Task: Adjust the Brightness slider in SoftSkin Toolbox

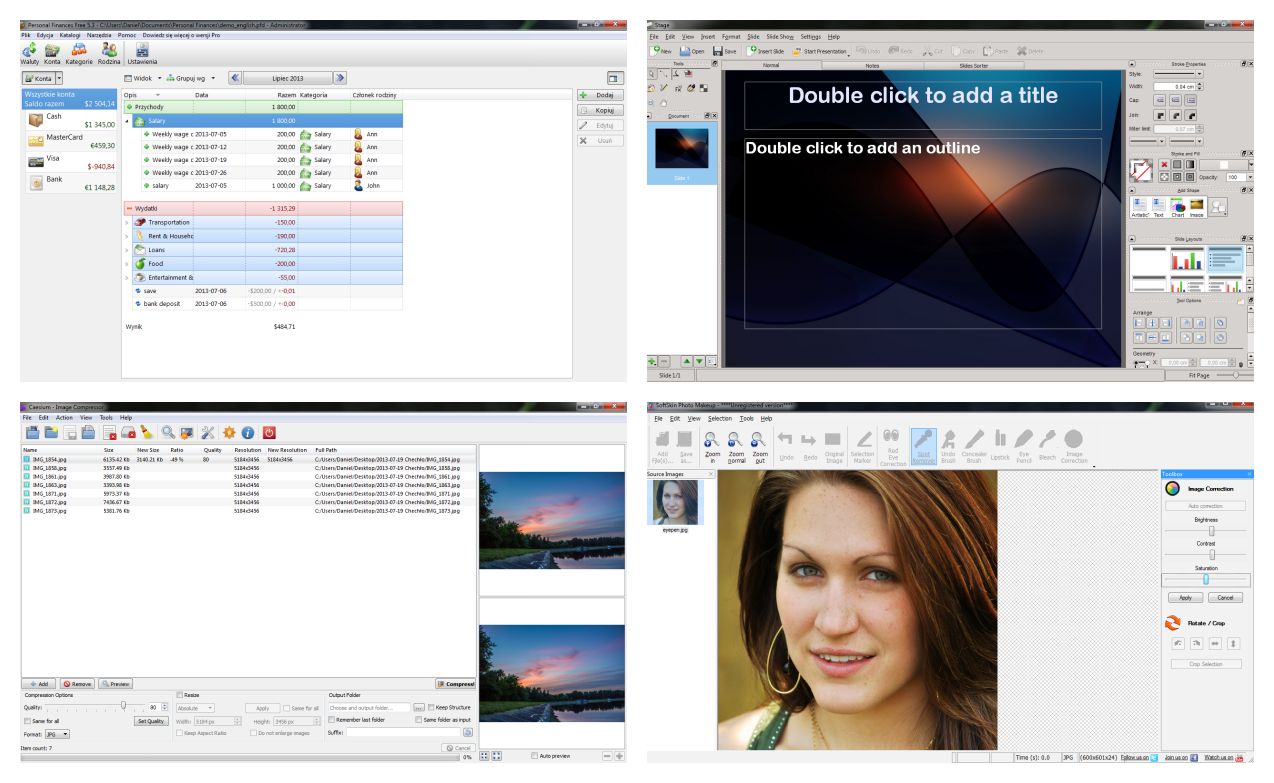Action: tap(1212, 531)
